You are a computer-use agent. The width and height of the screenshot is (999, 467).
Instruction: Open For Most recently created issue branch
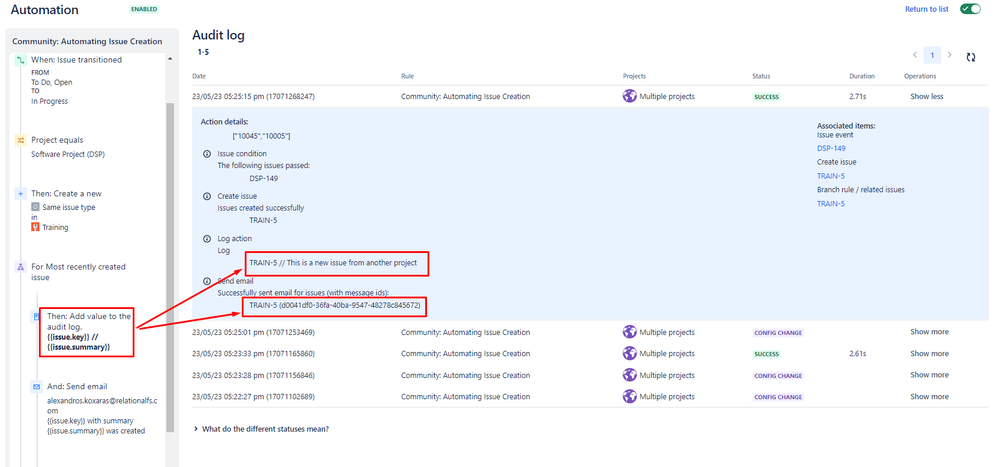tap(78, 272)
